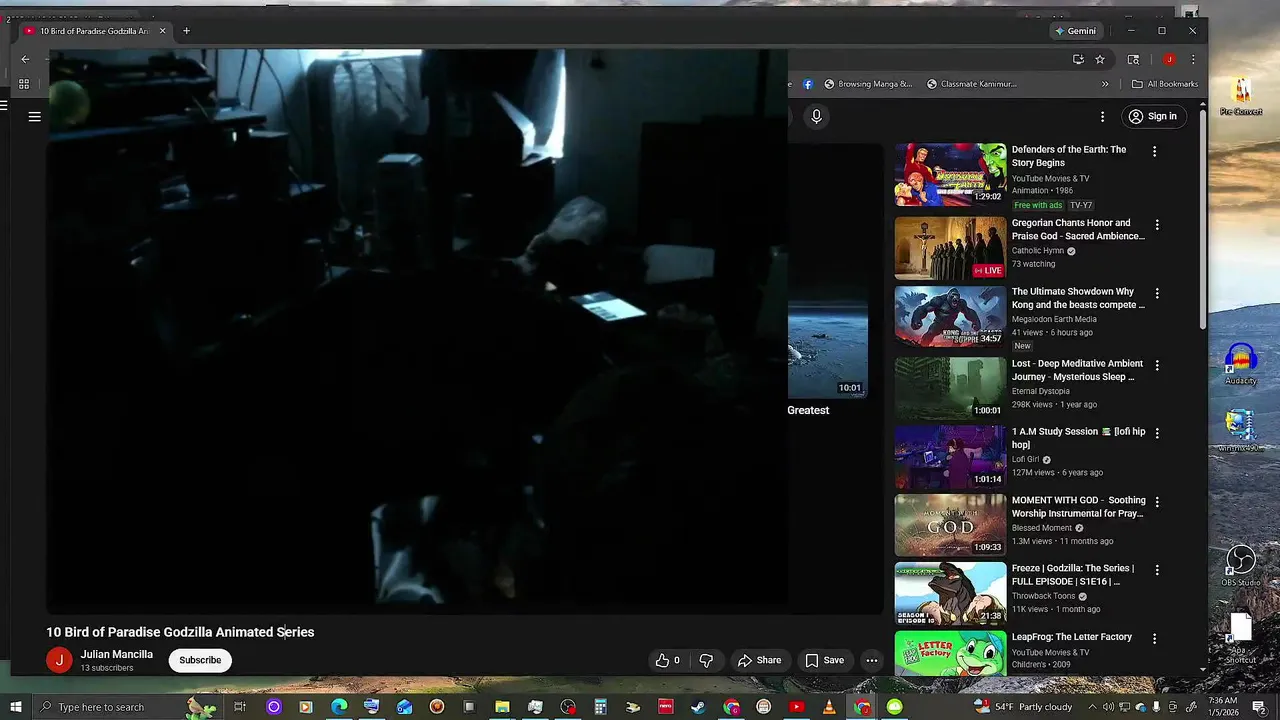Open VLC media player from the taskbar
Viewport: 1280px width, 720px height.
828,707
